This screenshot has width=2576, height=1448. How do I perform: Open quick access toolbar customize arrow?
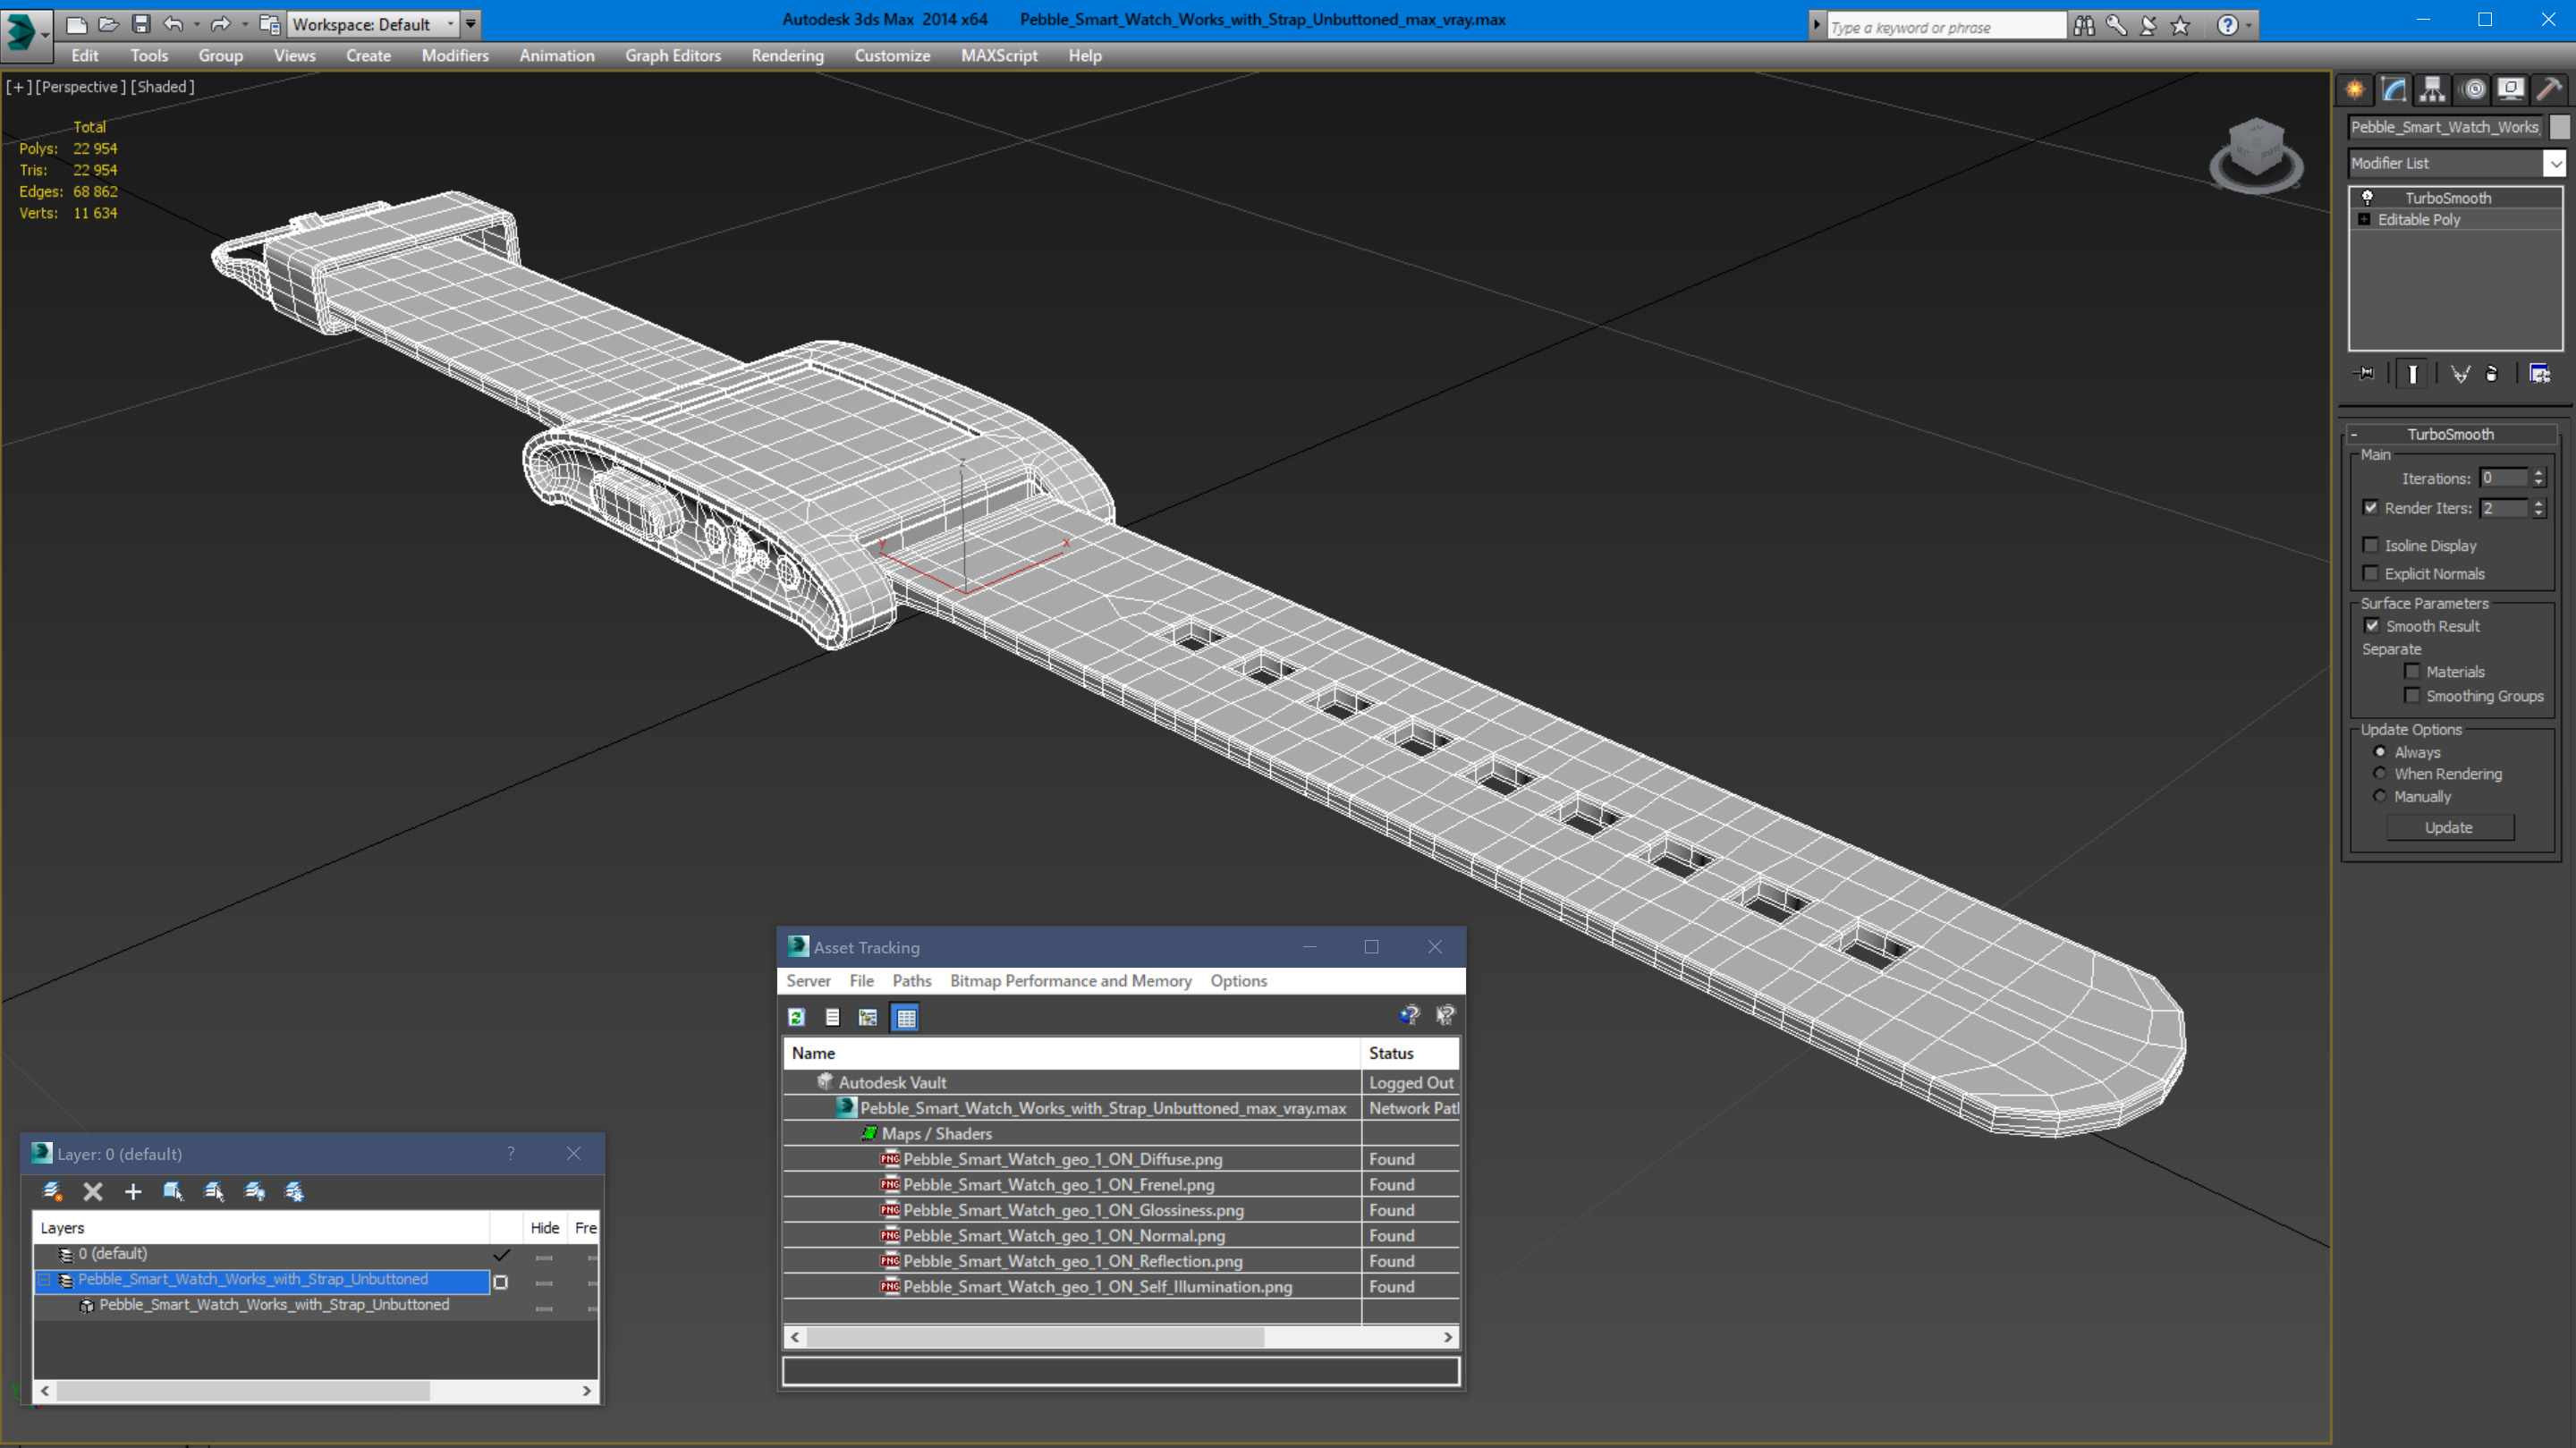(x=470, y=24)
